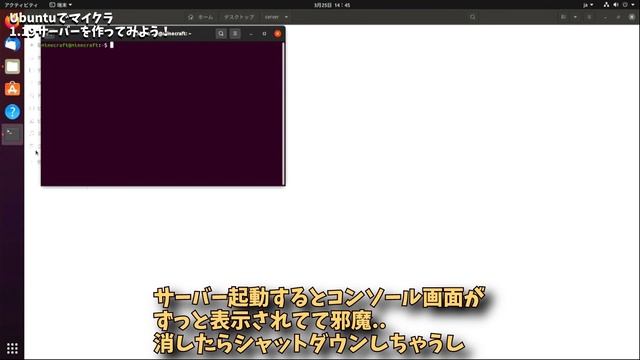Open Help from the dock
This screenshot has height=360, width=640.
pos(12,111)
